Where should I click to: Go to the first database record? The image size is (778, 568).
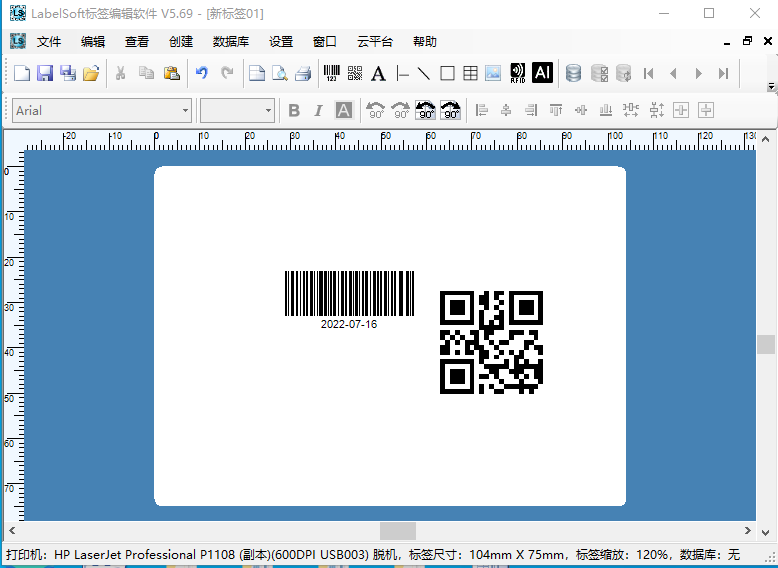(x=648, y=73)
